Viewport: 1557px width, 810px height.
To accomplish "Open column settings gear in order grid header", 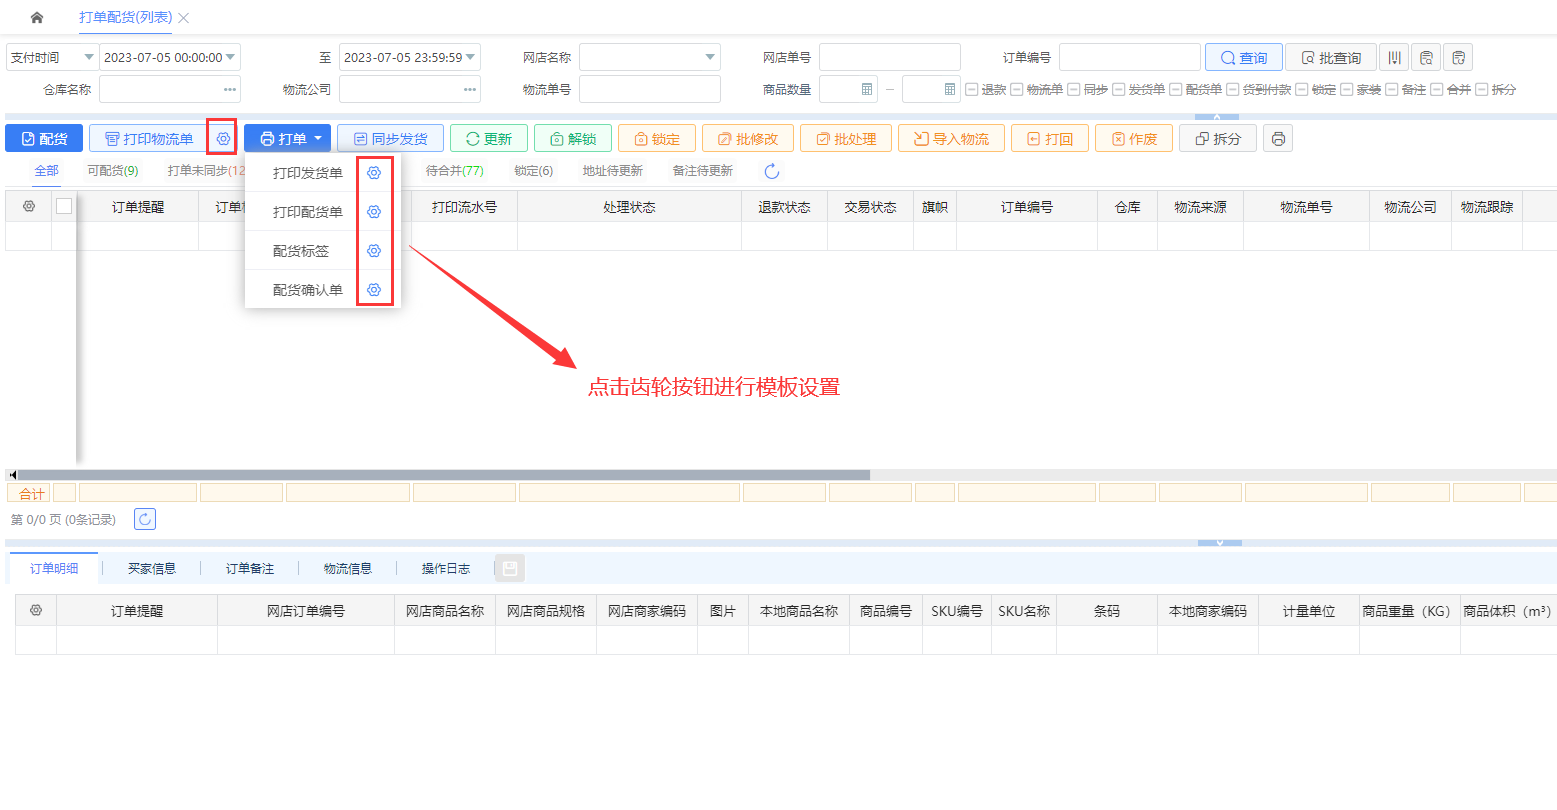I will point(29,206).
